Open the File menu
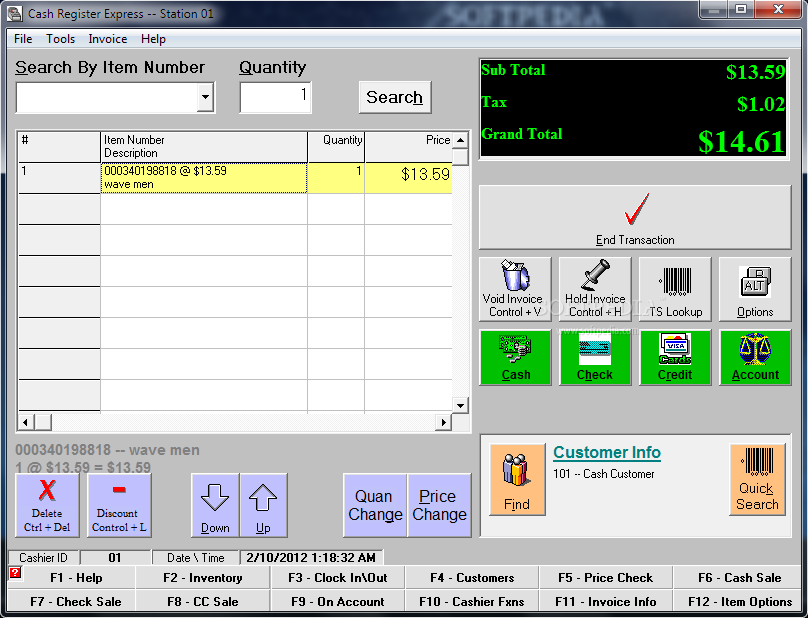 23,39
